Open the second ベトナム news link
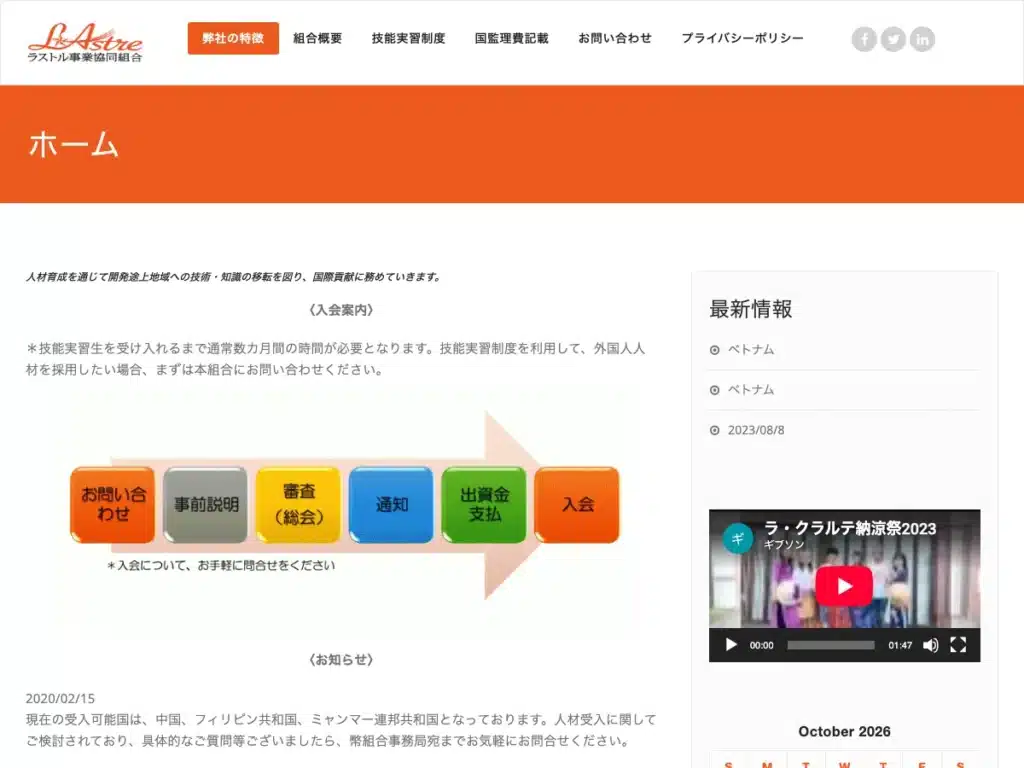 (x=751, y=390)
